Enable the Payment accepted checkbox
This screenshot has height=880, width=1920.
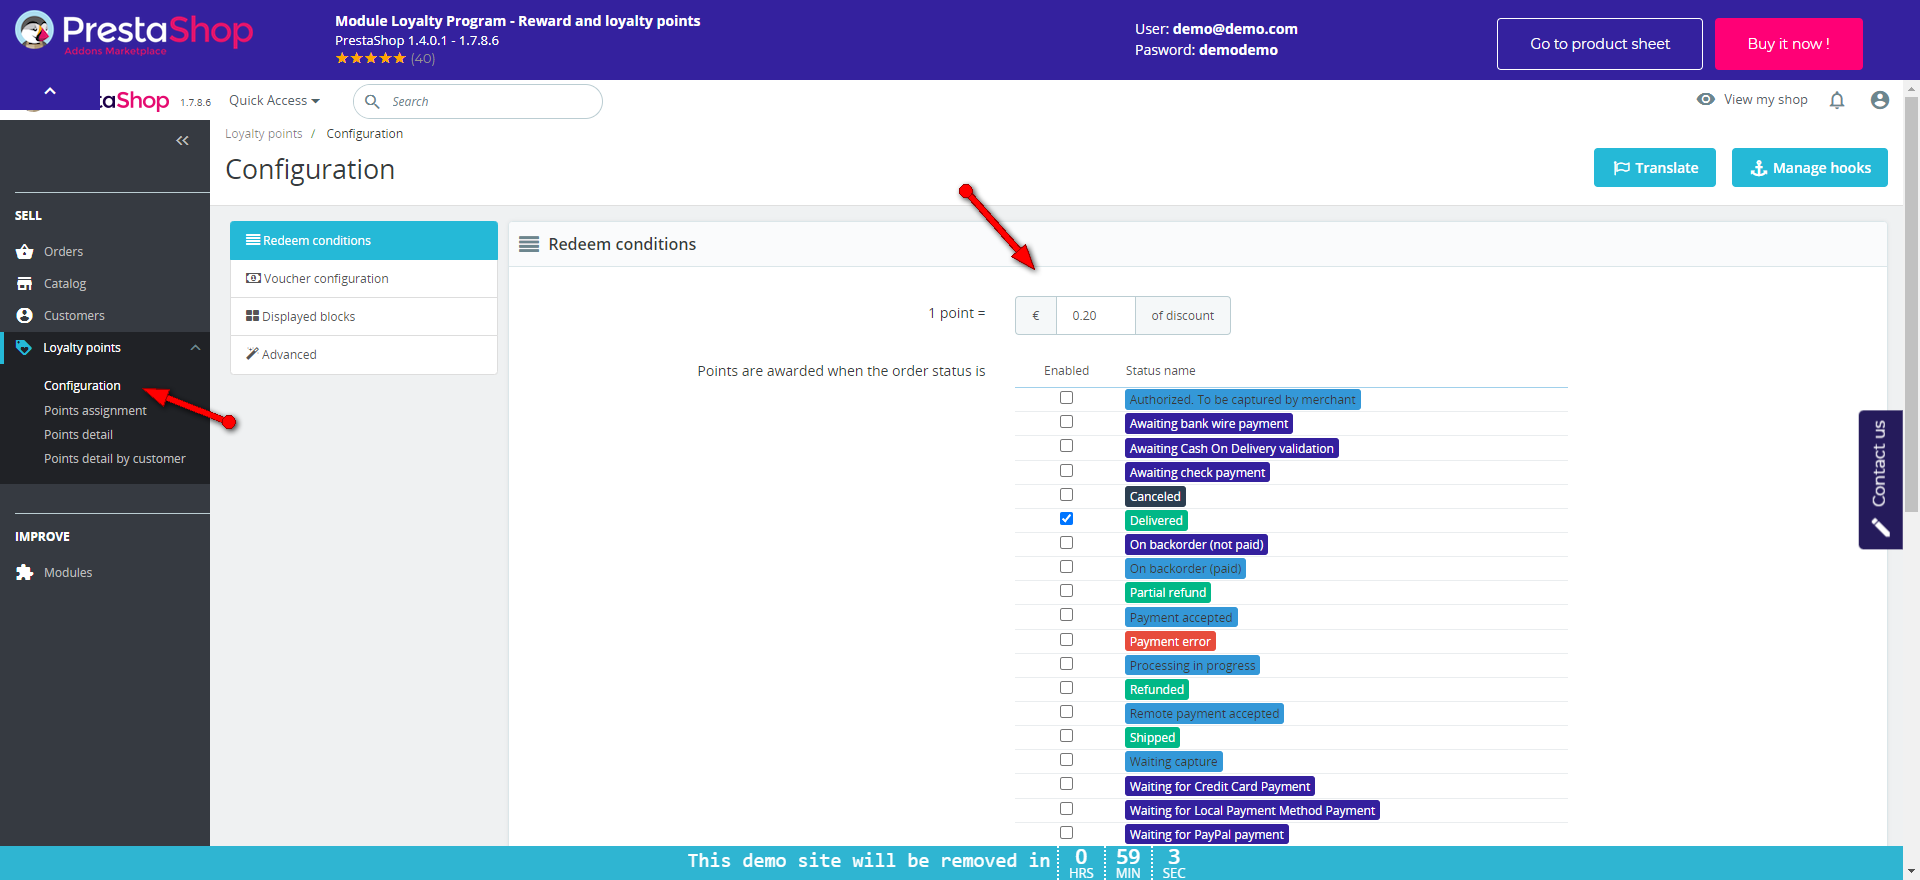coord(1066,615)
